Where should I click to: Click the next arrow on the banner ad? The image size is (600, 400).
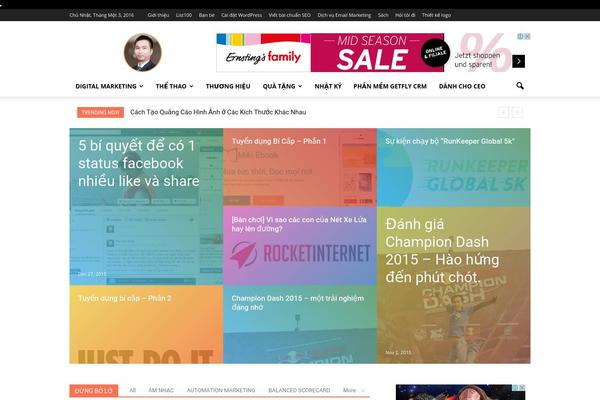[518, 61]
